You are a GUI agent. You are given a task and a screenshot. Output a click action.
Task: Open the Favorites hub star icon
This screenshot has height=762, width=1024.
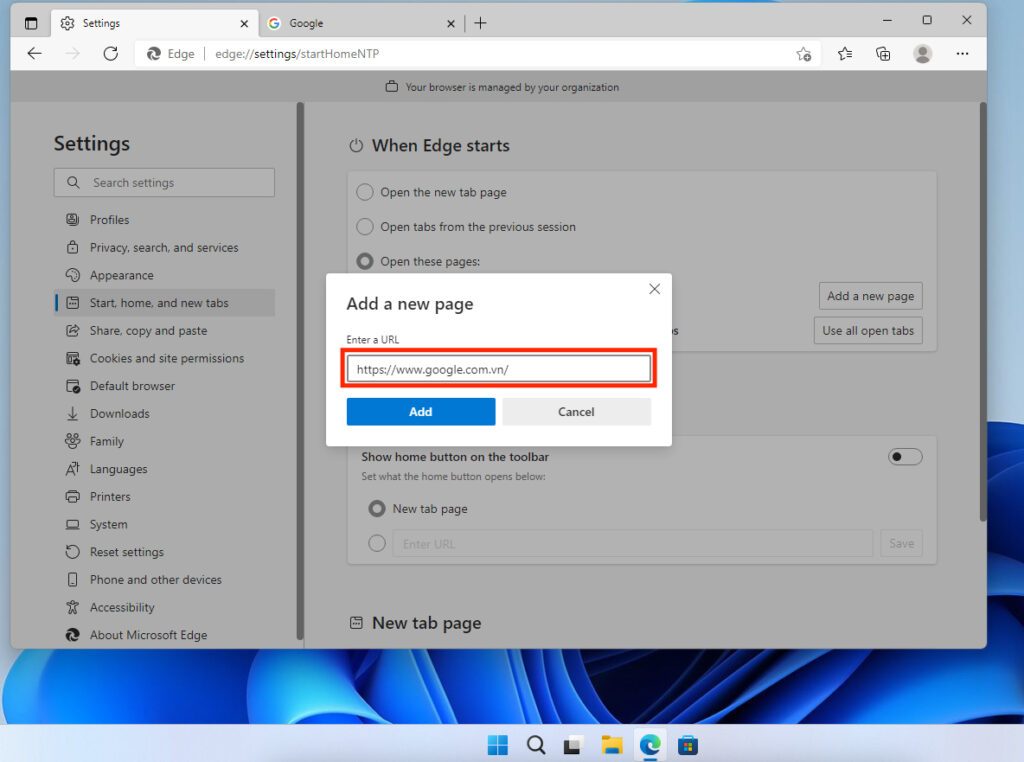point(844,54)
